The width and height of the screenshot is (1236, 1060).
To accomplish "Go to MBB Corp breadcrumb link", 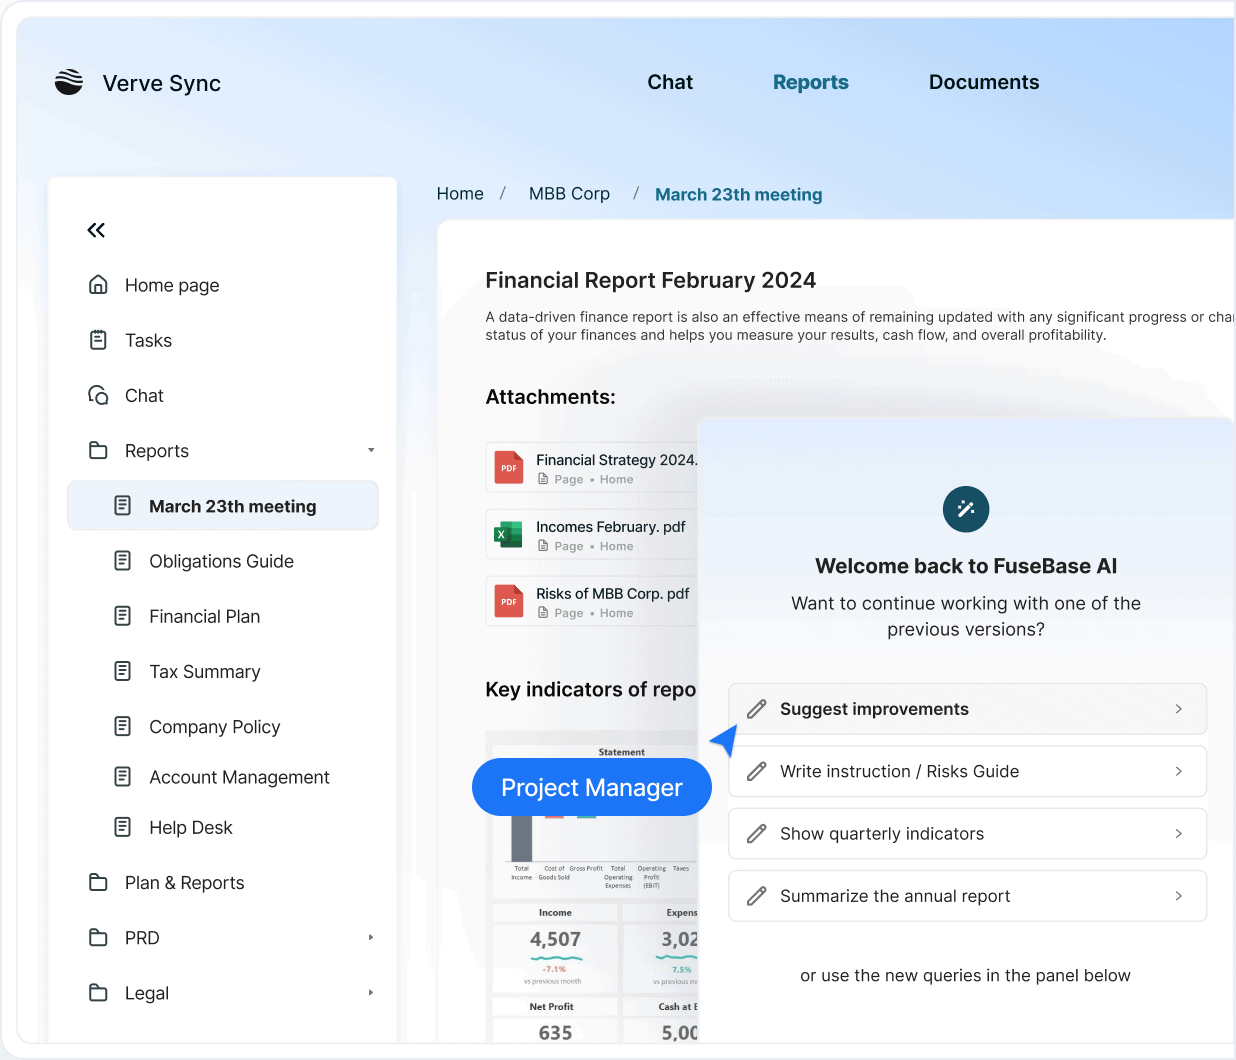I will (x=569, y=194).
